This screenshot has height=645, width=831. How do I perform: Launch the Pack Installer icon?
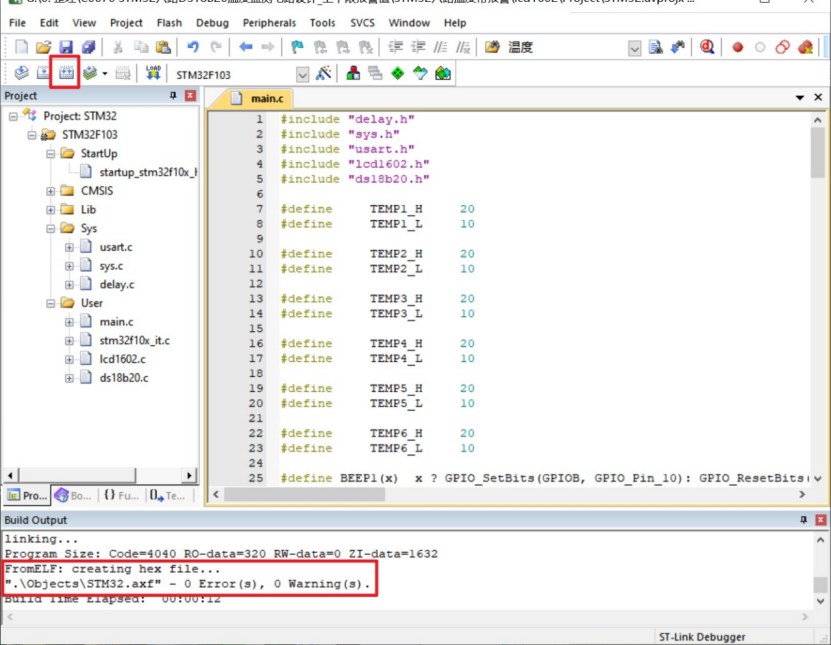click(443, 73)
